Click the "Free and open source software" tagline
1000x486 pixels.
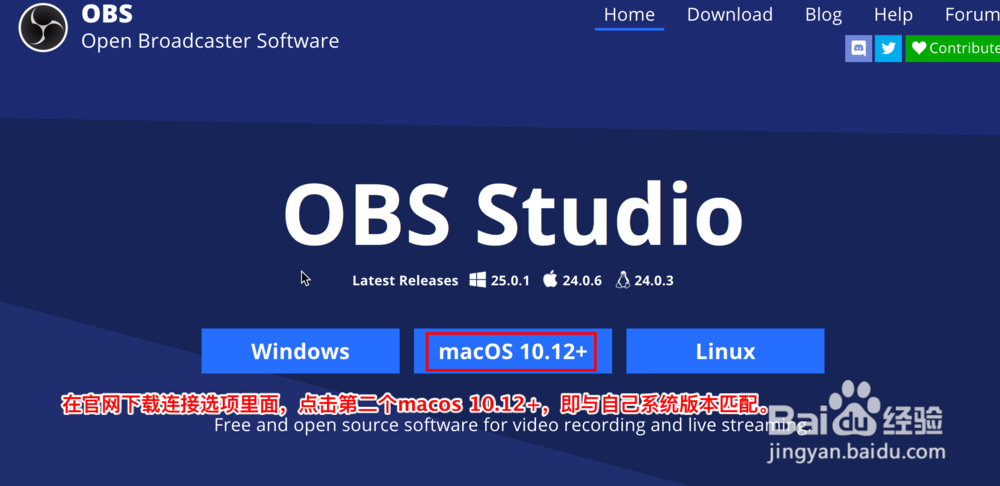pos(512,425)
